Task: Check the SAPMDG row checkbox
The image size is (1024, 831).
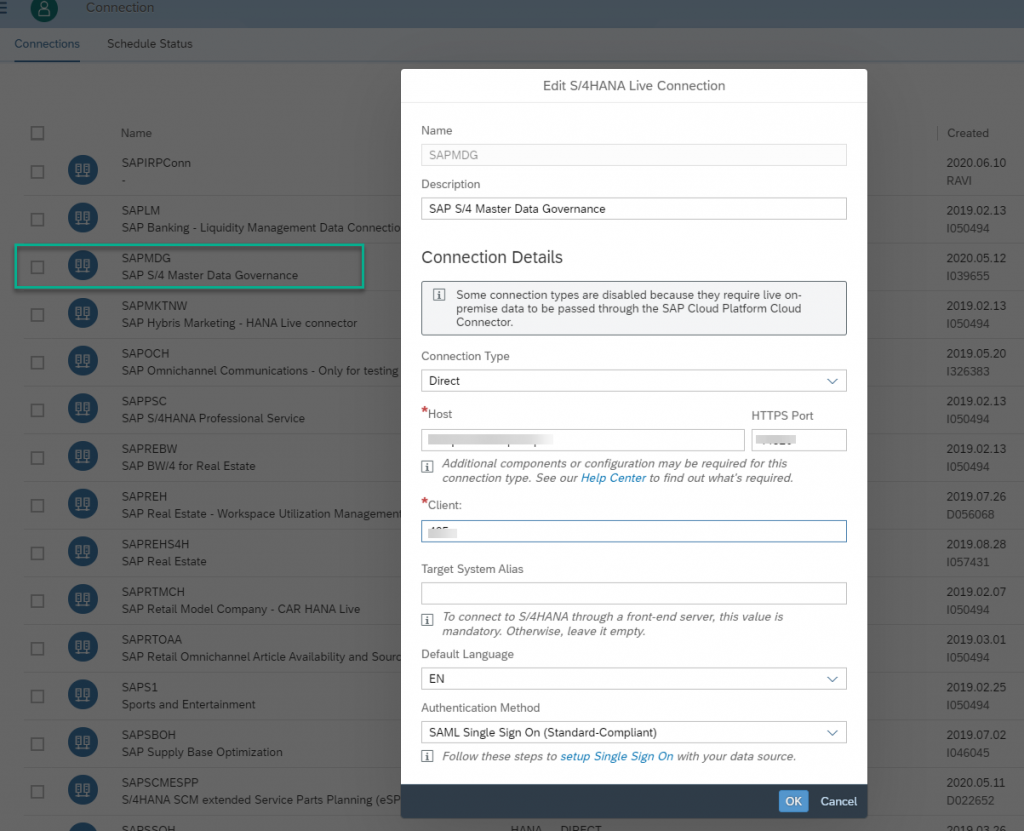Action: point(37,267)
